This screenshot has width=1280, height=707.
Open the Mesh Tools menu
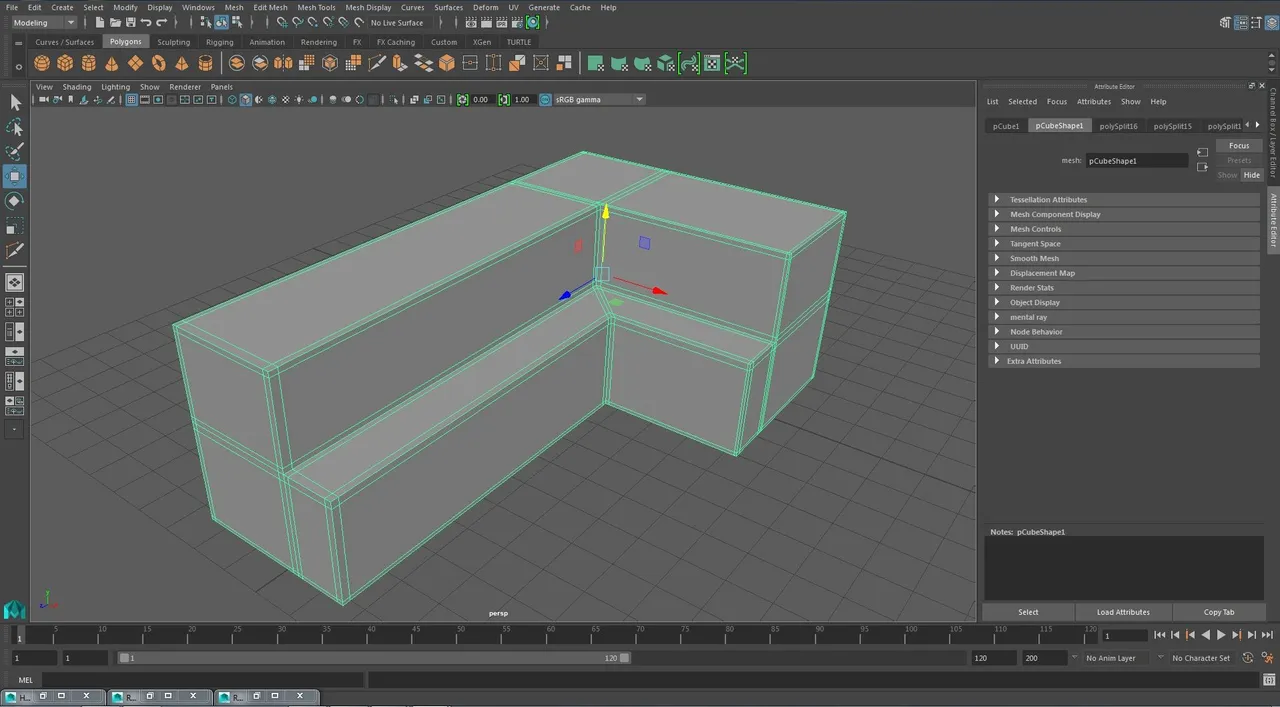coord(316,7)
